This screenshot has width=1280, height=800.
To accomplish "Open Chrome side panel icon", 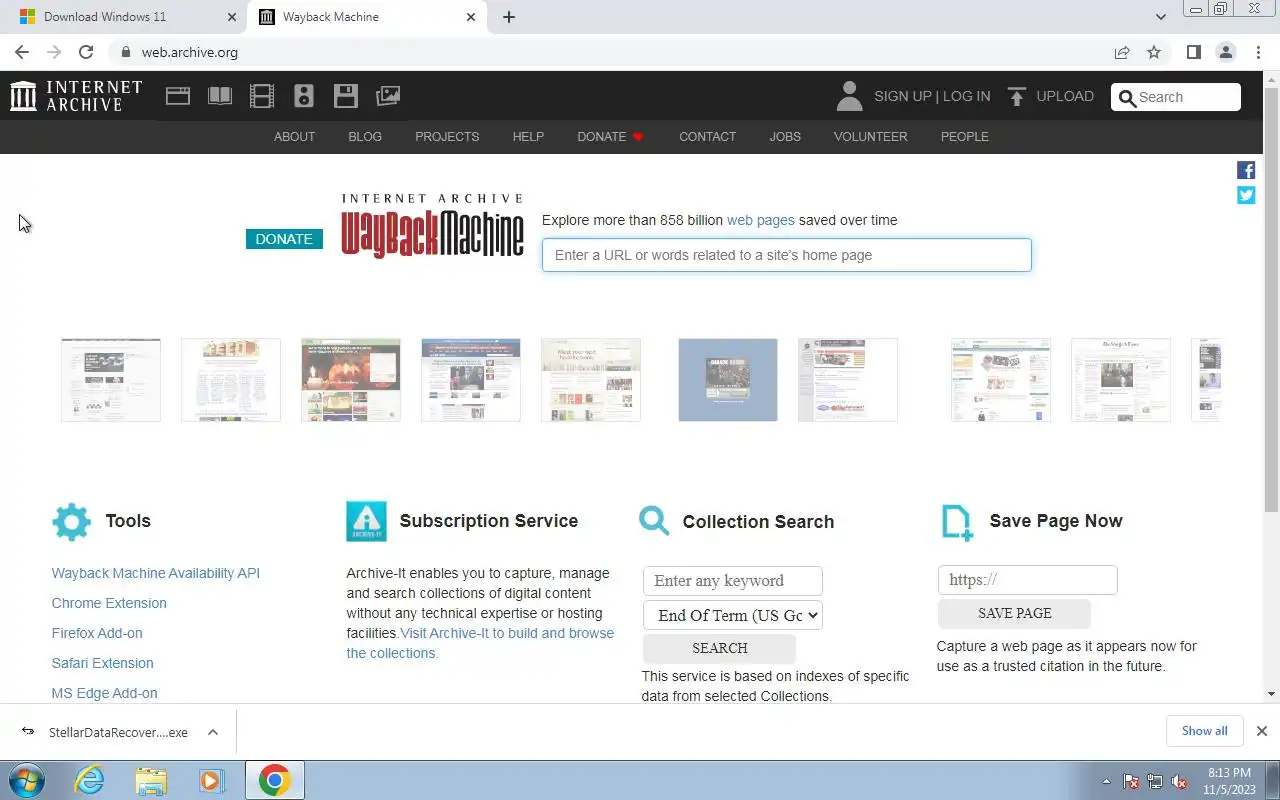I will (1193, 52).
